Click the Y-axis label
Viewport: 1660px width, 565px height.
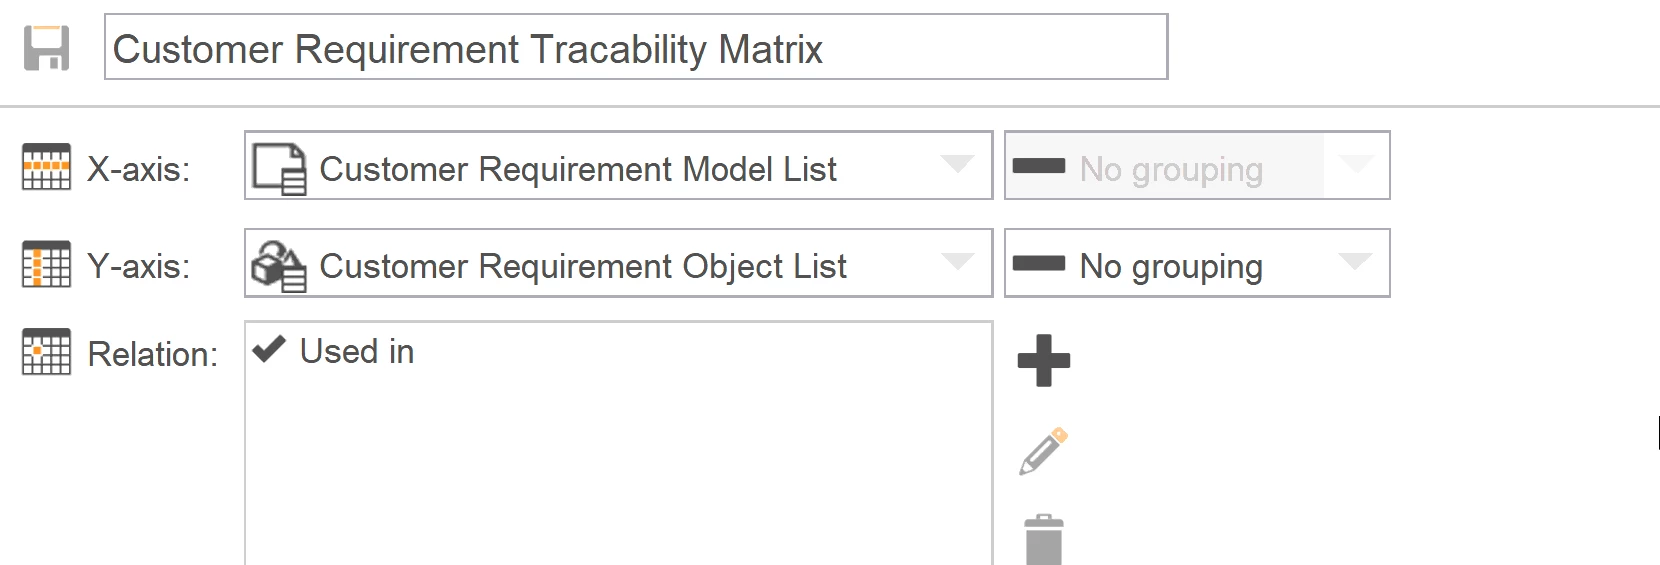(x=139, y=266)
